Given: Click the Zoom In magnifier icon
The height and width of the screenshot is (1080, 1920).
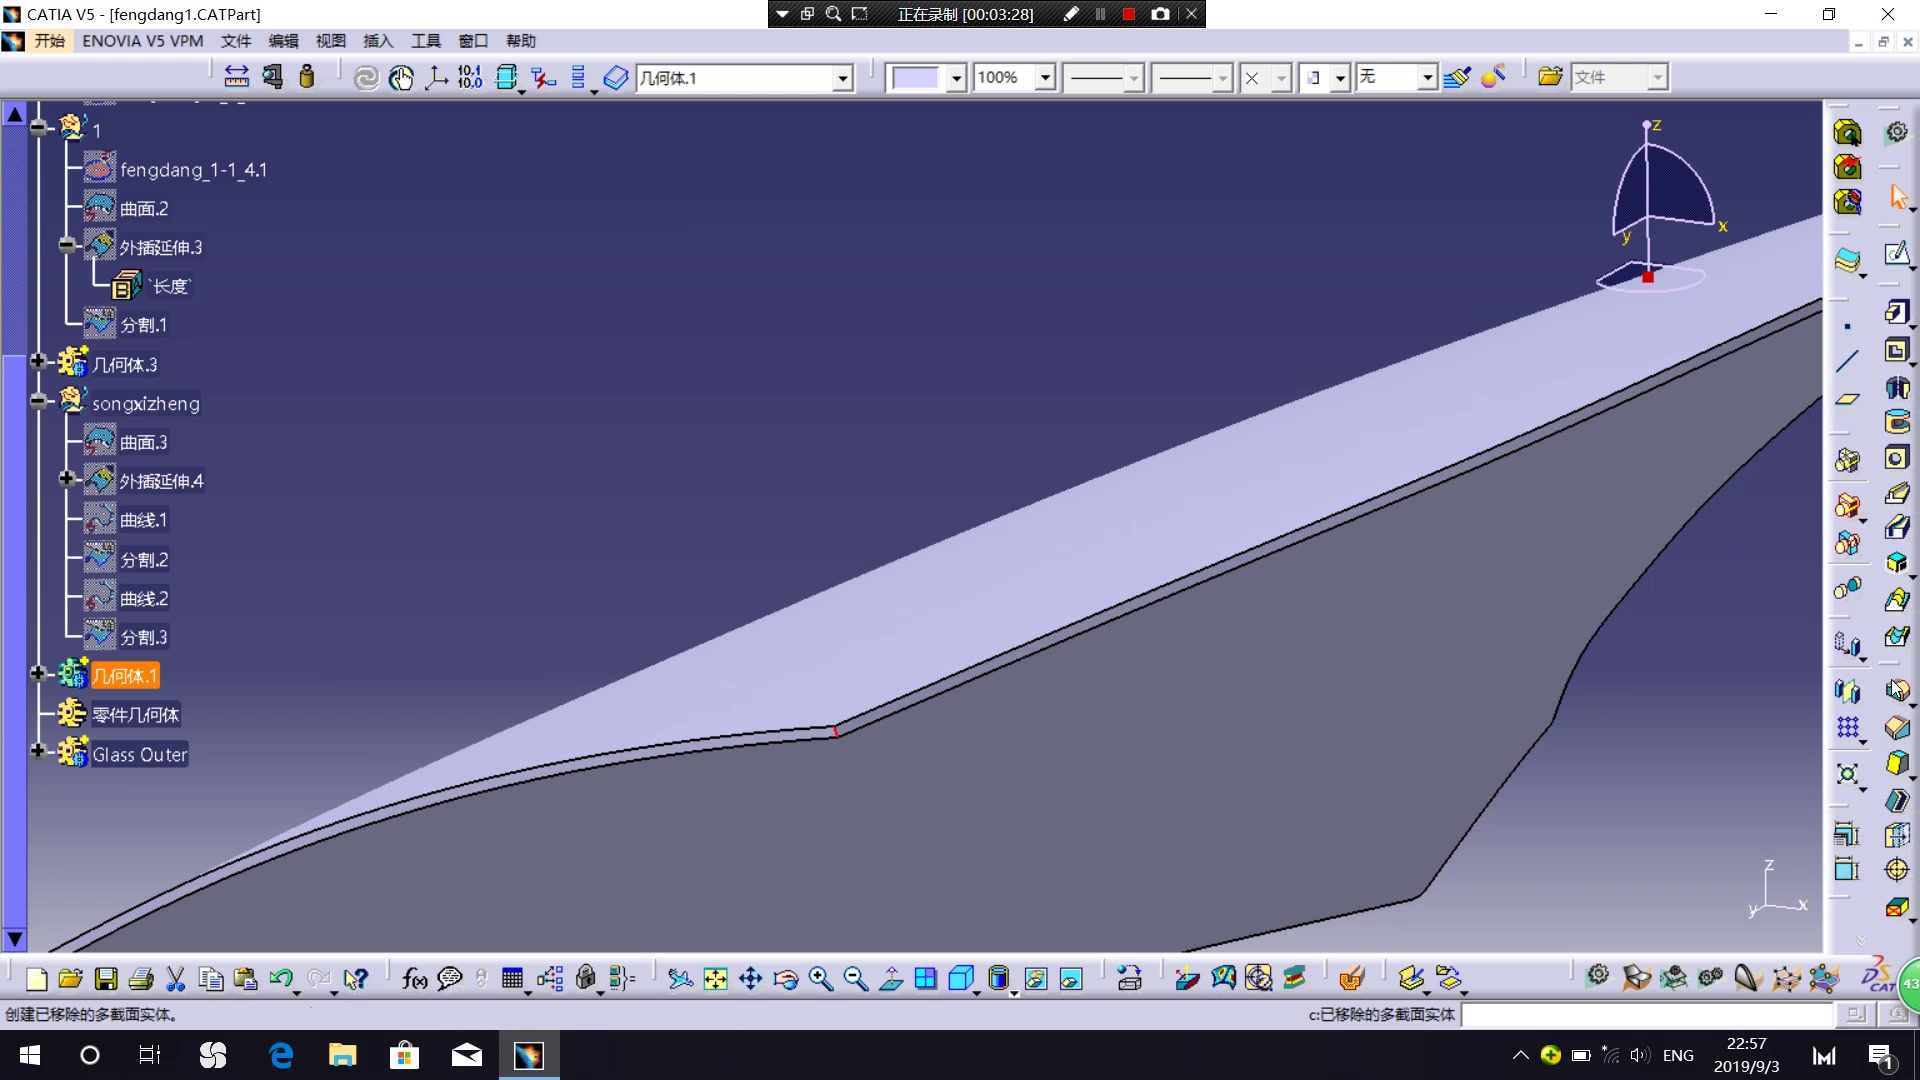Looking at the screenshot, I should pos(820,978).
